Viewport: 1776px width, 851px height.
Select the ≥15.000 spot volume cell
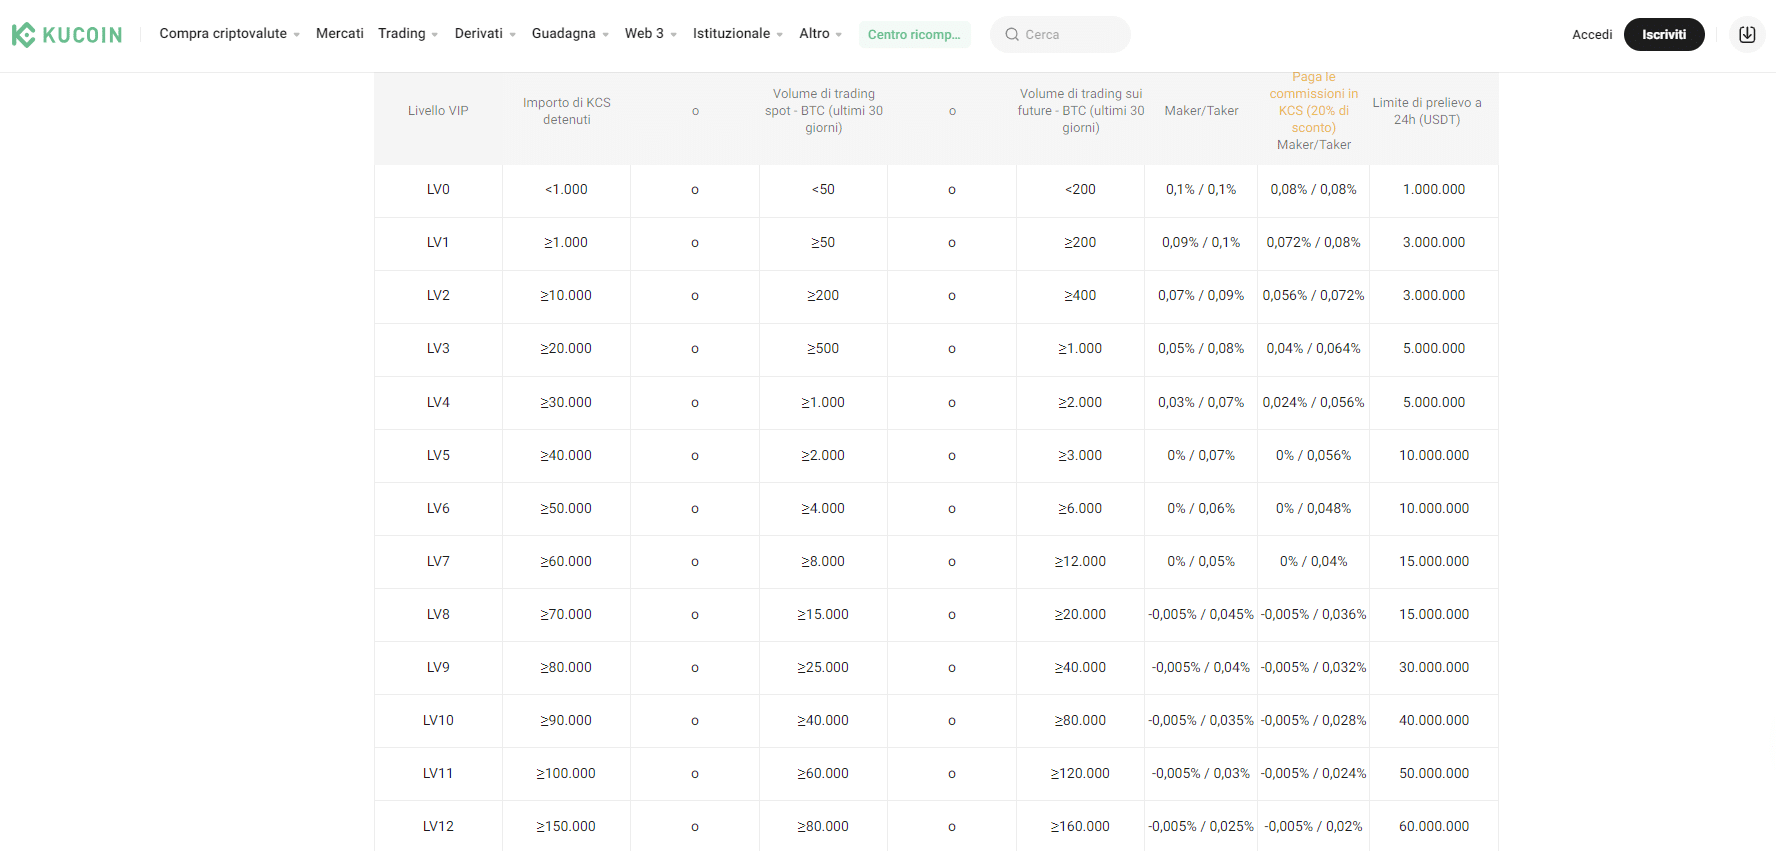click(823, 615)
